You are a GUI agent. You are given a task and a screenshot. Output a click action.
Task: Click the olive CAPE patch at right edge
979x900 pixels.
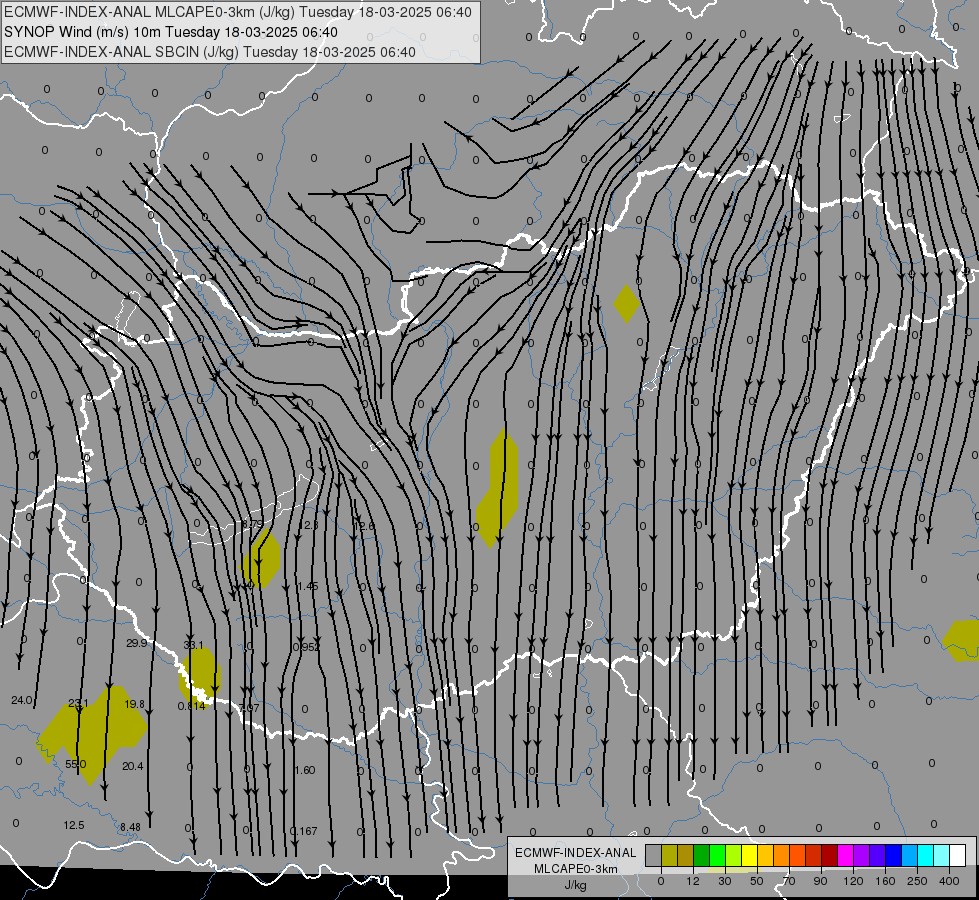(x=962, y=640)
